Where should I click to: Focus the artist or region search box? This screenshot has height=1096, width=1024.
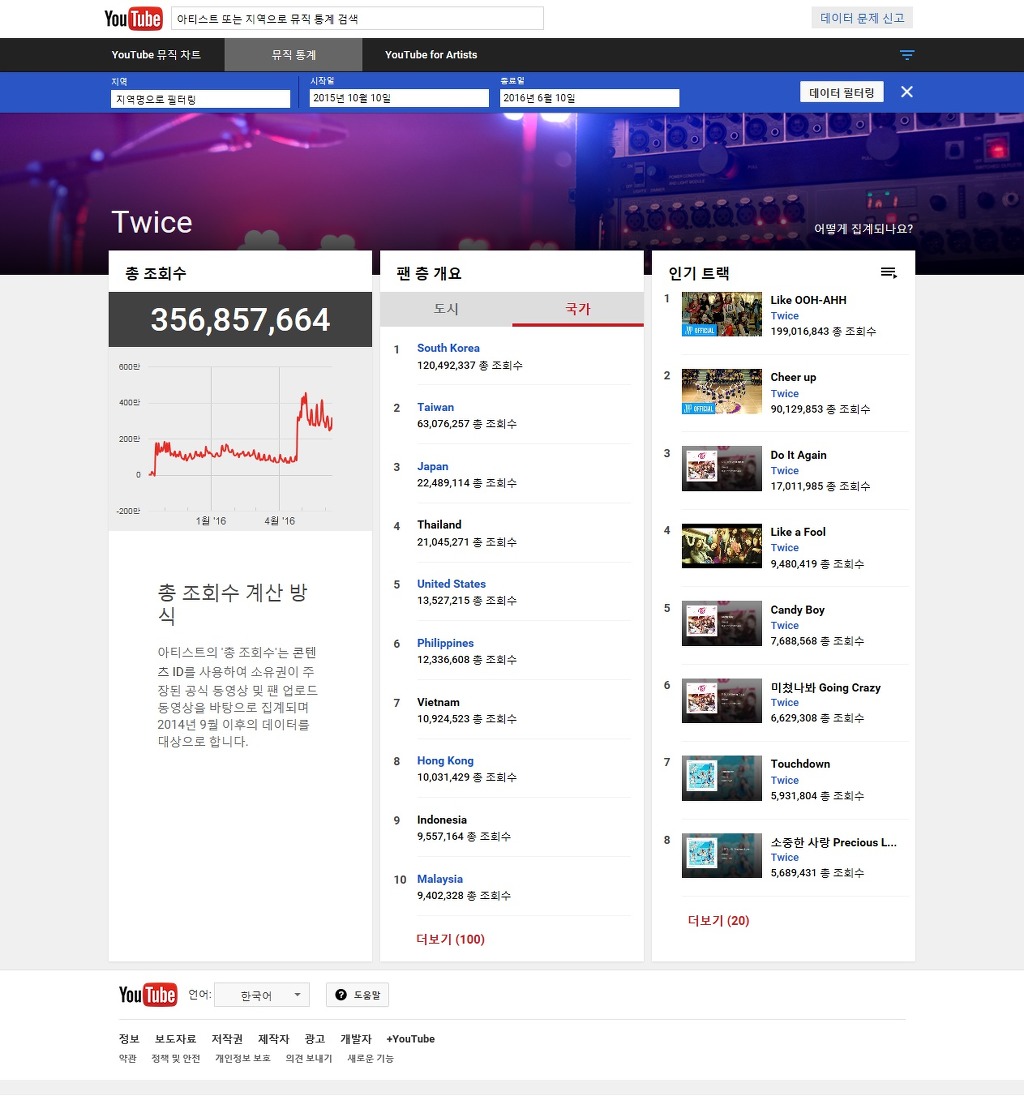357,19
